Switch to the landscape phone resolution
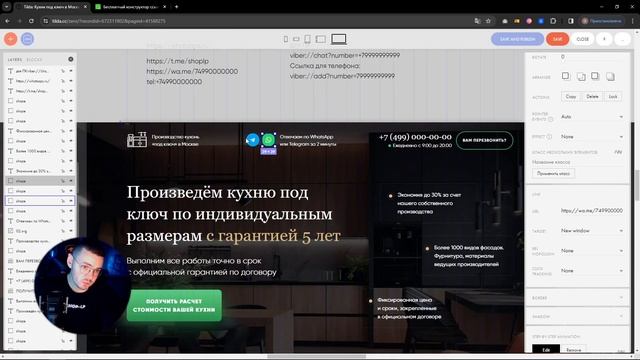Viewport: 640px width, 360px height. [296, 39]
